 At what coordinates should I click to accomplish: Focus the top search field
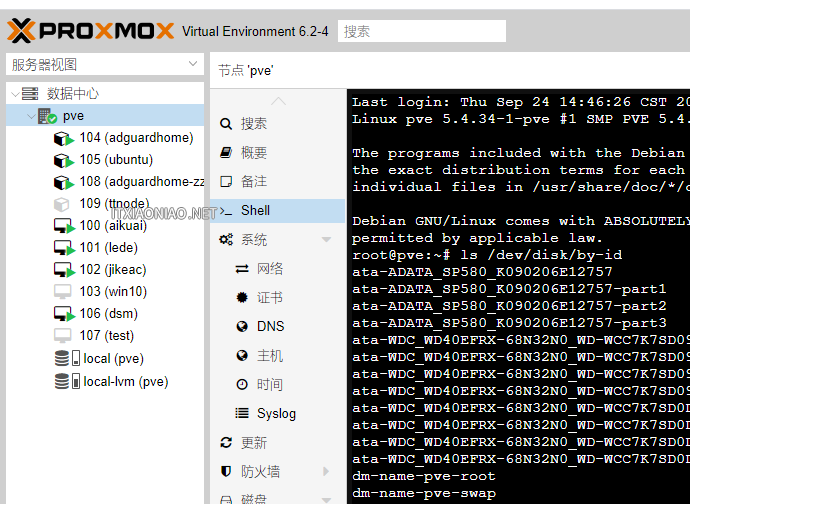(422, 31)
